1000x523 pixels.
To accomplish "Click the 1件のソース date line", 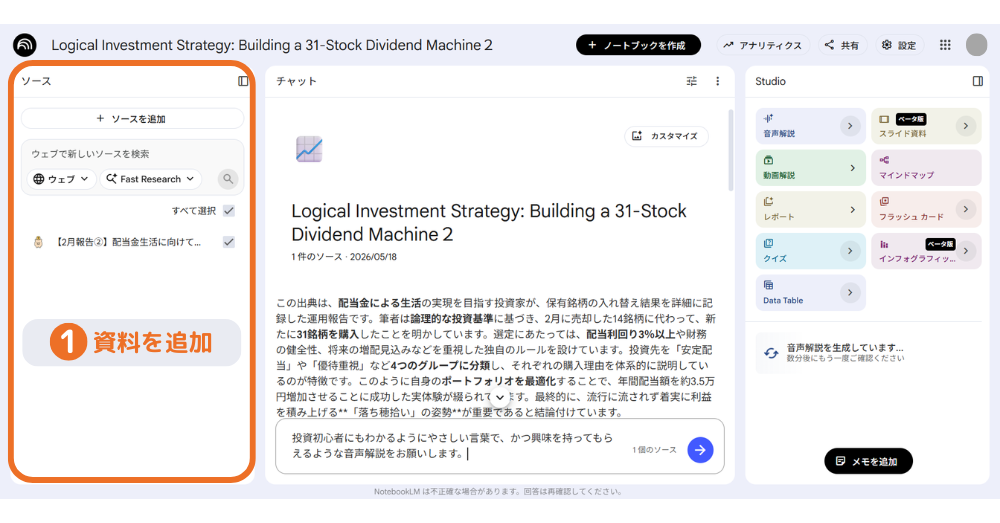I will [344, 257].
